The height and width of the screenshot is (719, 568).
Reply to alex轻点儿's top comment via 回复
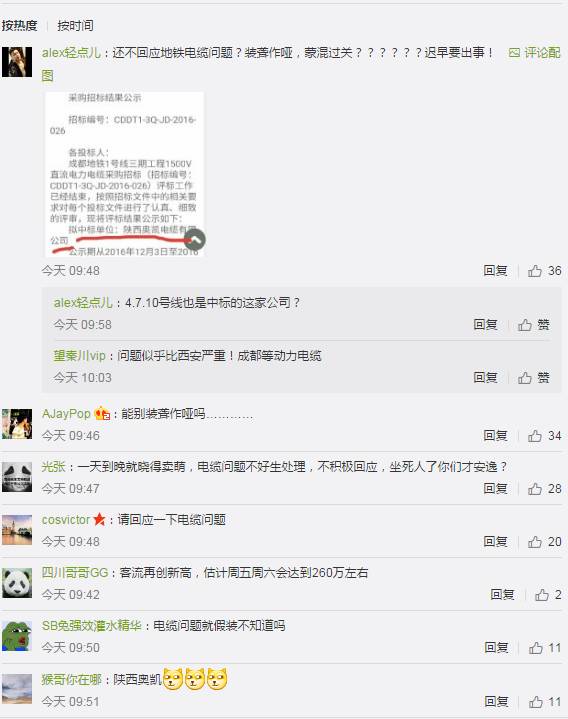pyautogui.click(x=496, y=271)
